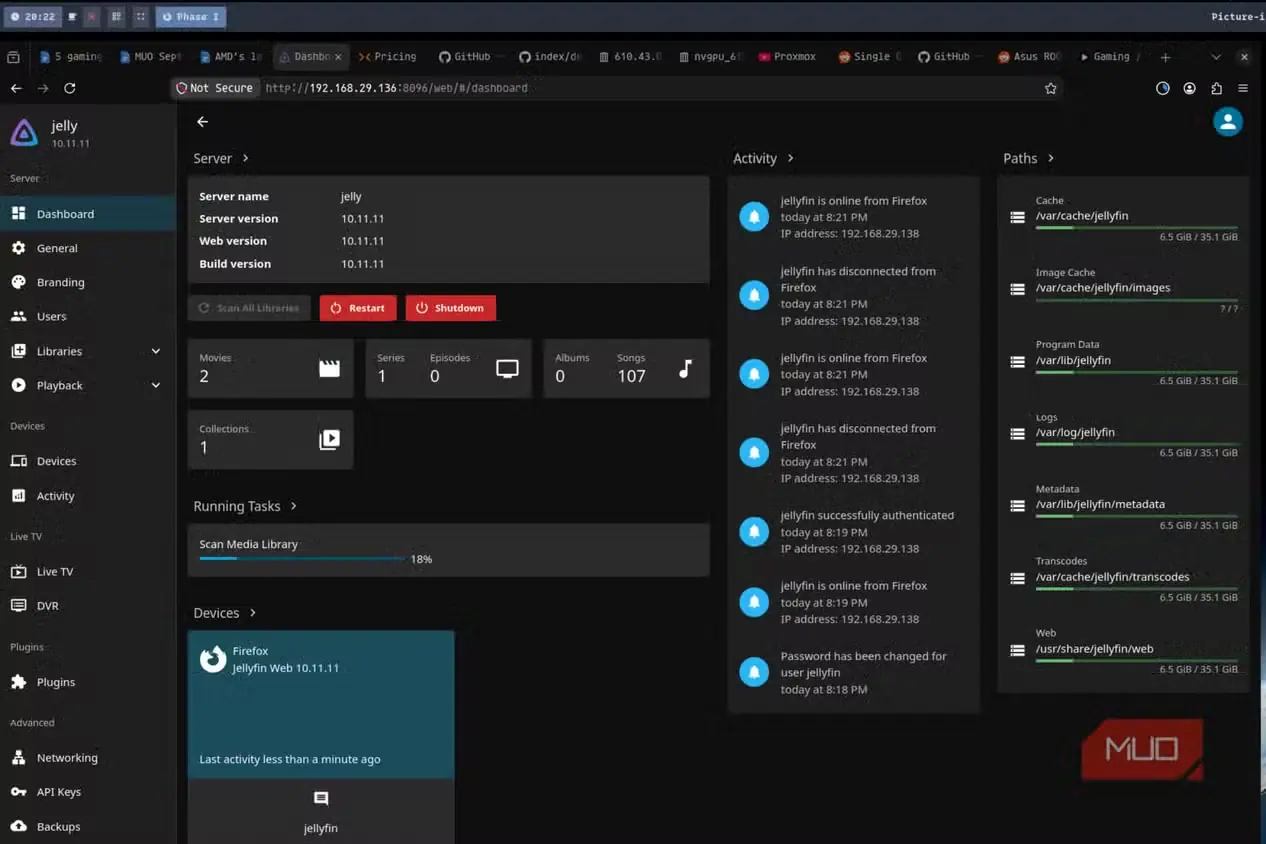Open the user avatar menu on the dashboard
Screen dimensions: 1266x844
pyautogui.click(x=1227, y=121)
